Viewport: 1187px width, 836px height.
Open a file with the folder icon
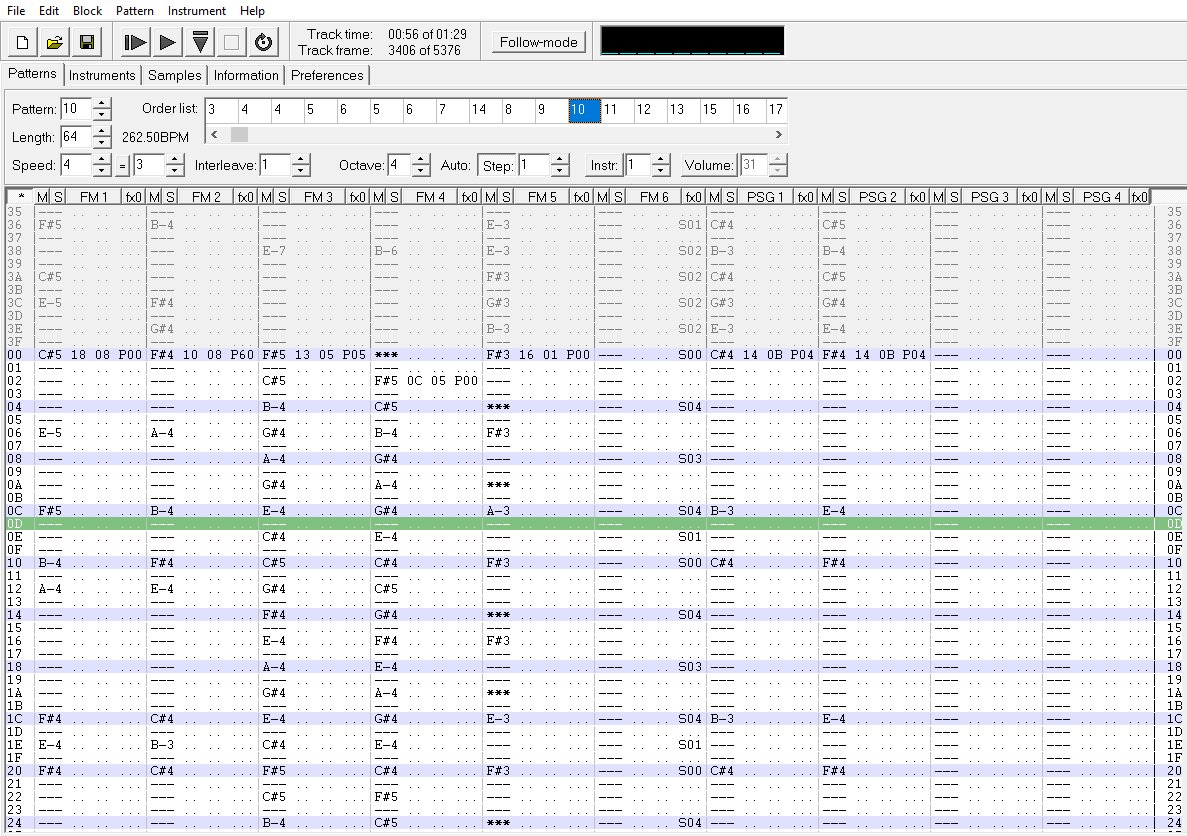pyautogui.click(x=55, y=42)
